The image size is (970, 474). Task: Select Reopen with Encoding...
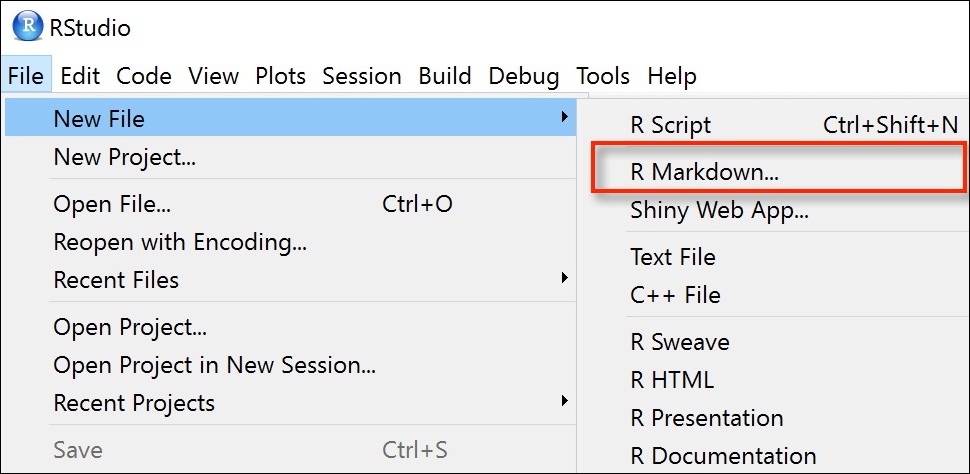tap(180, 242)
